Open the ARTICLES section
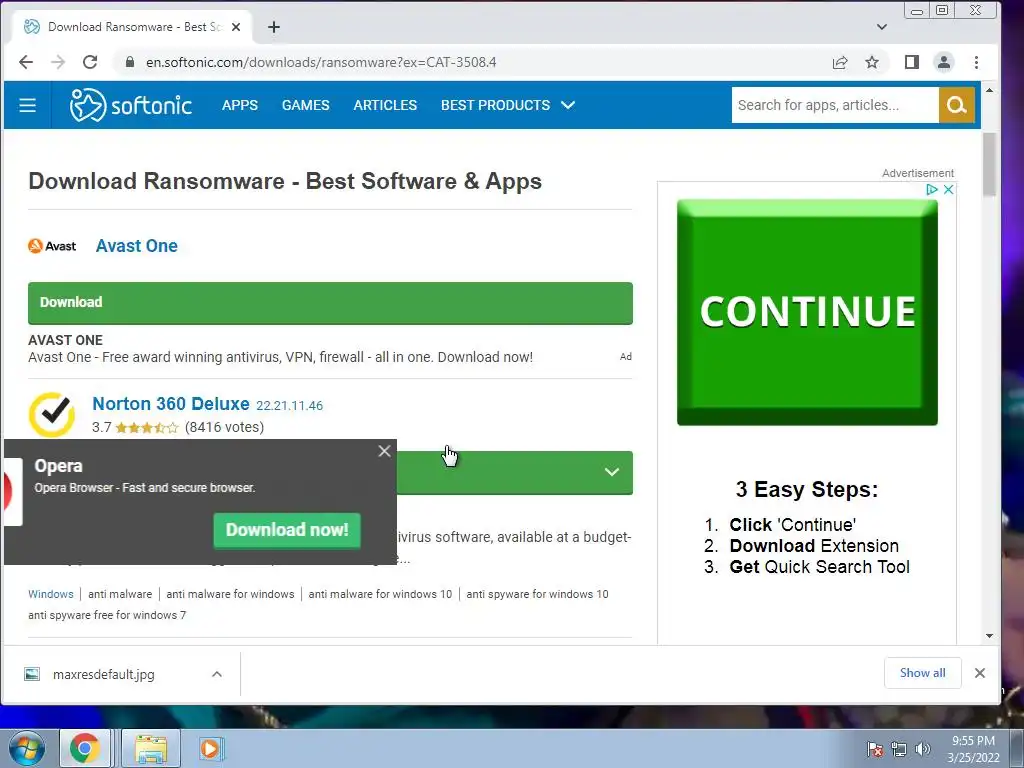Screen dimensions: 1024x768 [385, 105]
